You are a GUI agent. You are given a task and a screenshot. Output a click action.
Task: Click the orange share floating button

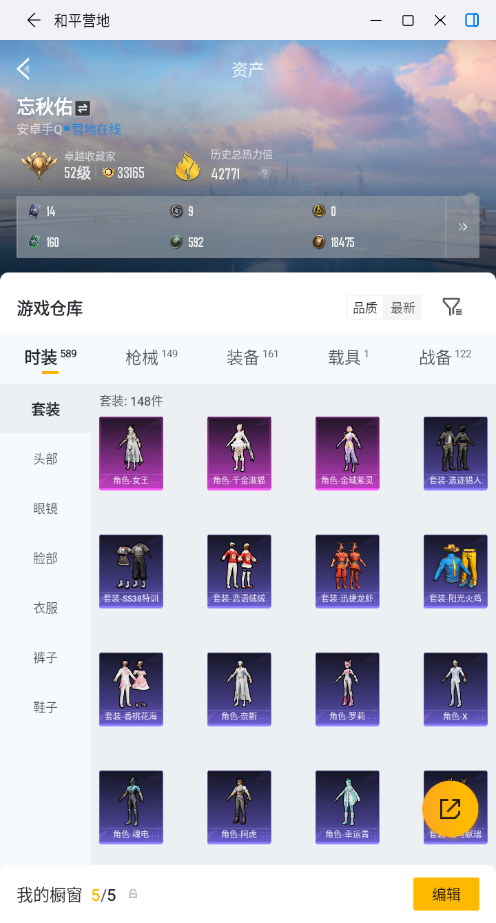(450, 808)
